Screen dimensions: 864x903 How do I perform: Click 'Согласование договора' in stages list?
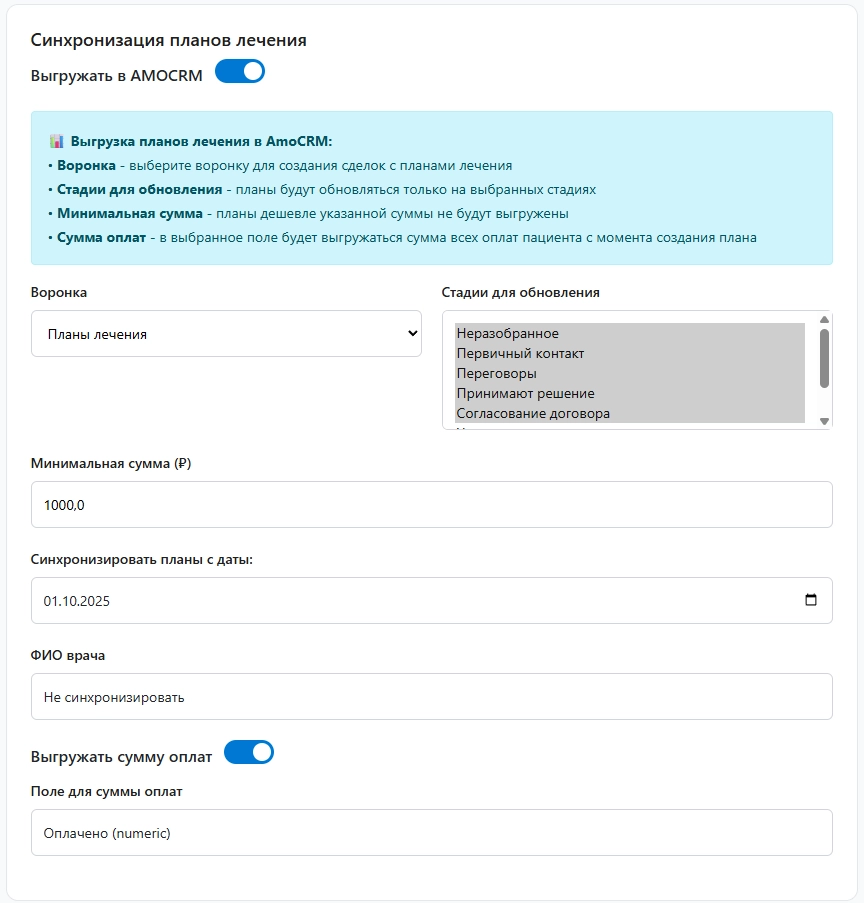[530, 412]
